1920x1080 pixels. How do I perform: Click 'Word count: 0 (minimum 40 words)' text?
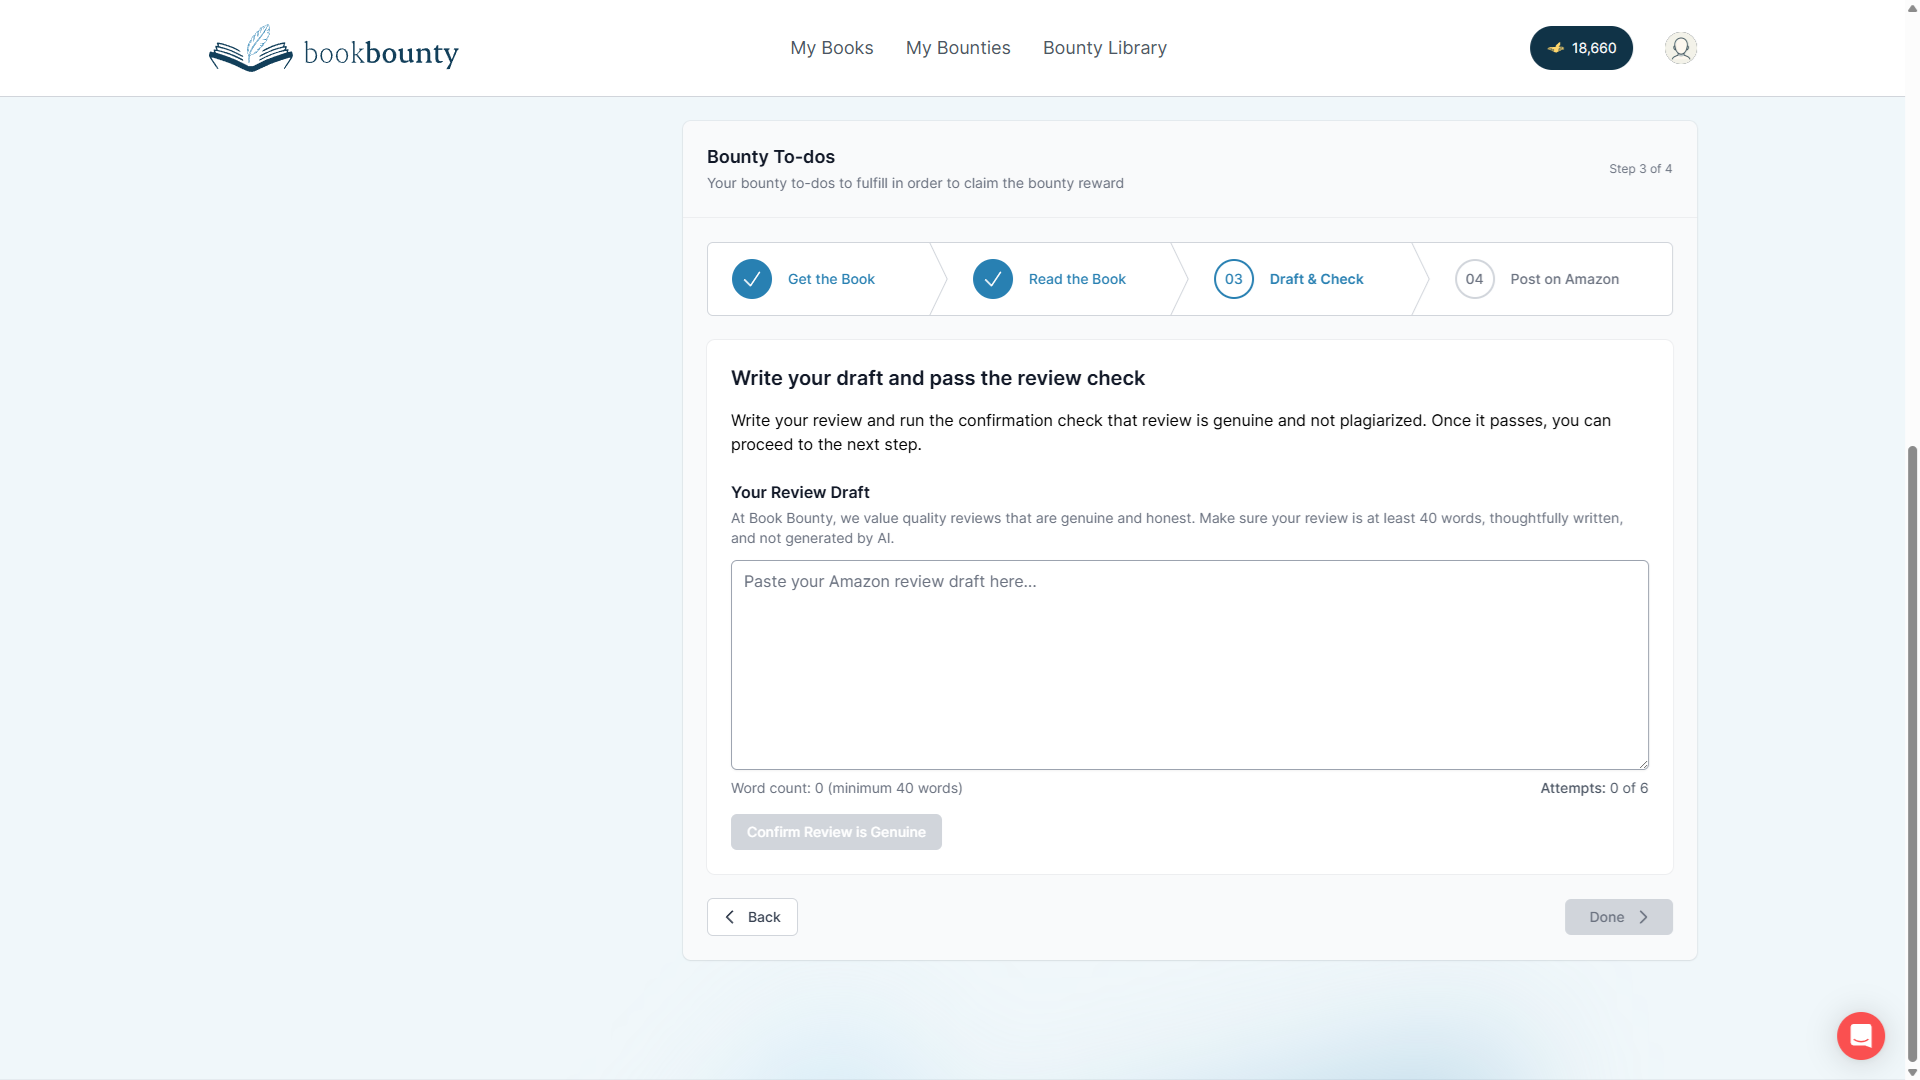coord(846,788)
